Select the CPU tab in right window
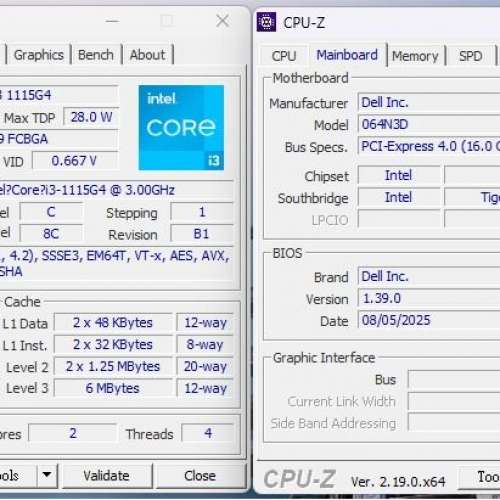 pos(284,56)
